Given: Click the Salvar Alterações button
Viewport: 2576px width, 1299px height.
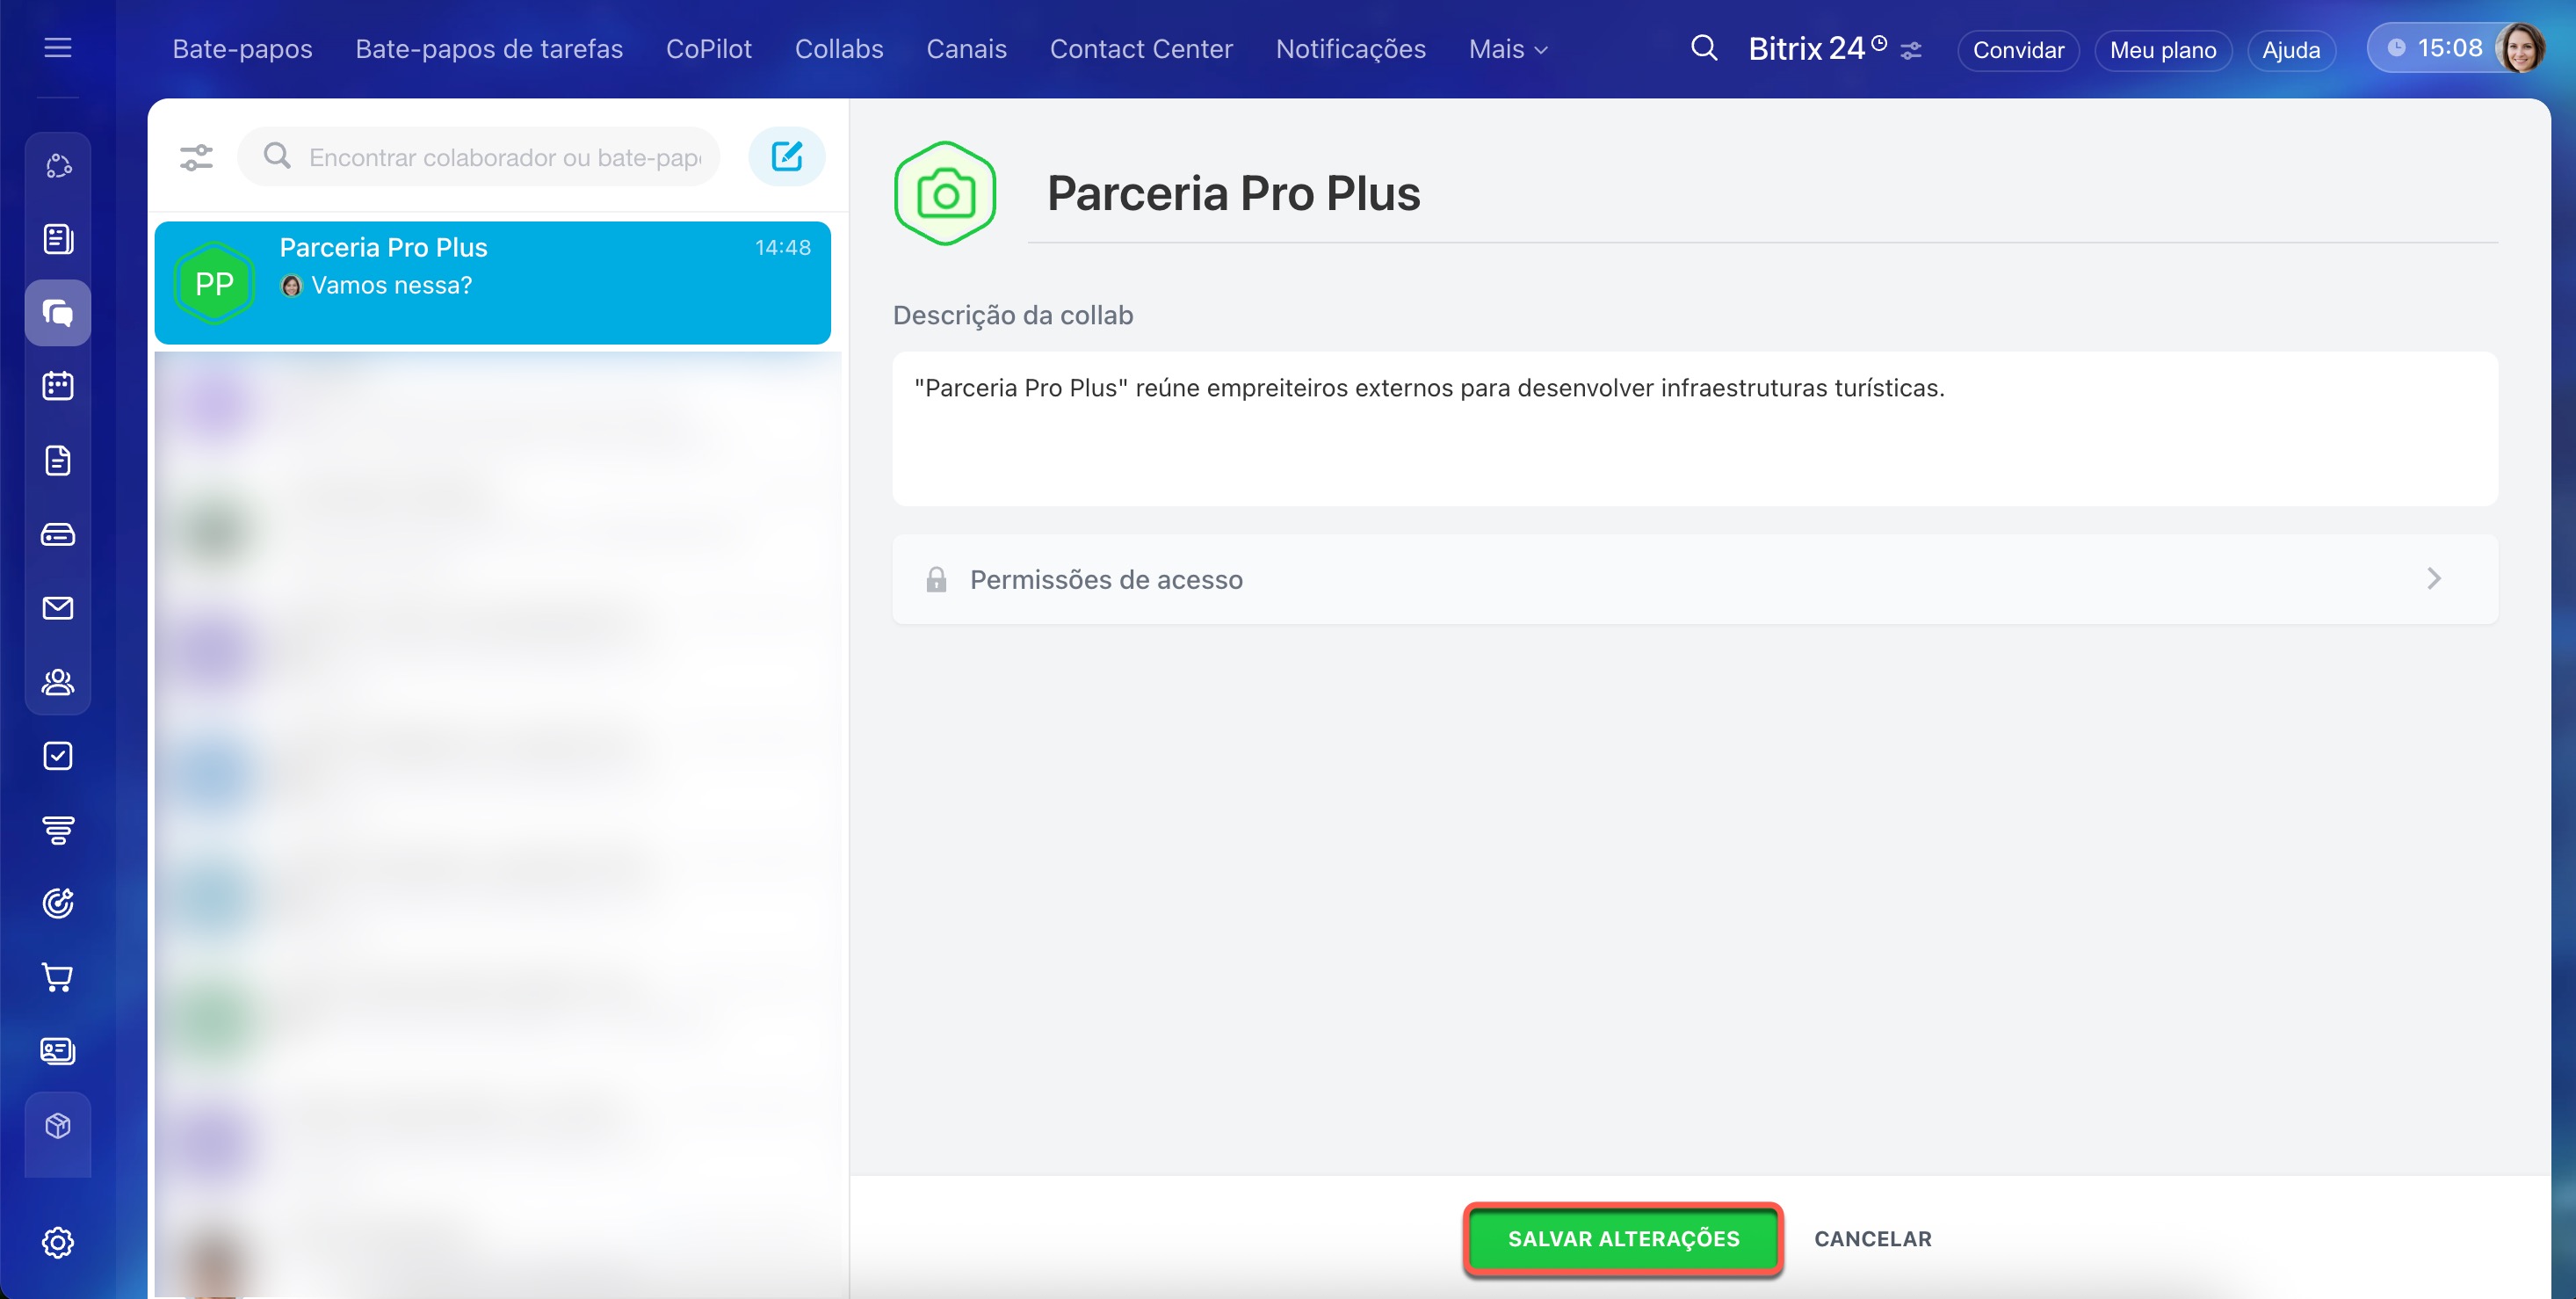Looking at the screenshot, I should click(1622, 1238).
